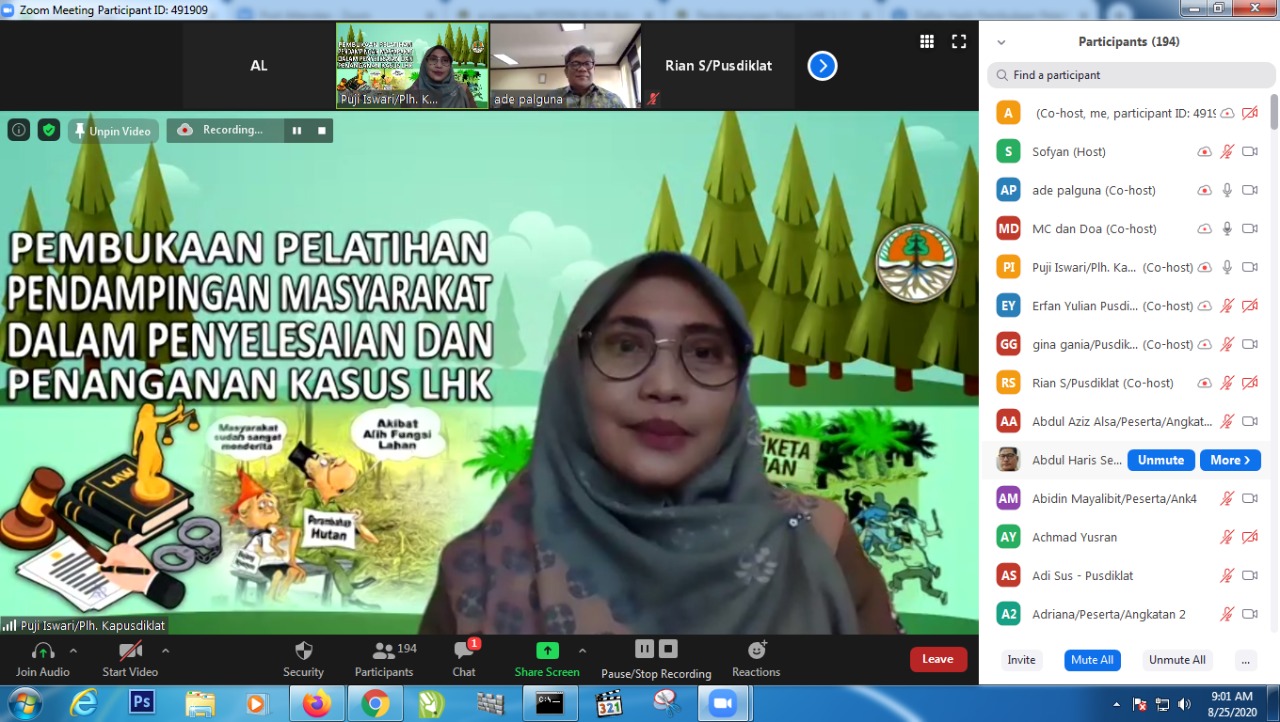Click the green Share Screen icon
The width and height of the screenshot is (1280, 722).
click(x=547, y=651)
